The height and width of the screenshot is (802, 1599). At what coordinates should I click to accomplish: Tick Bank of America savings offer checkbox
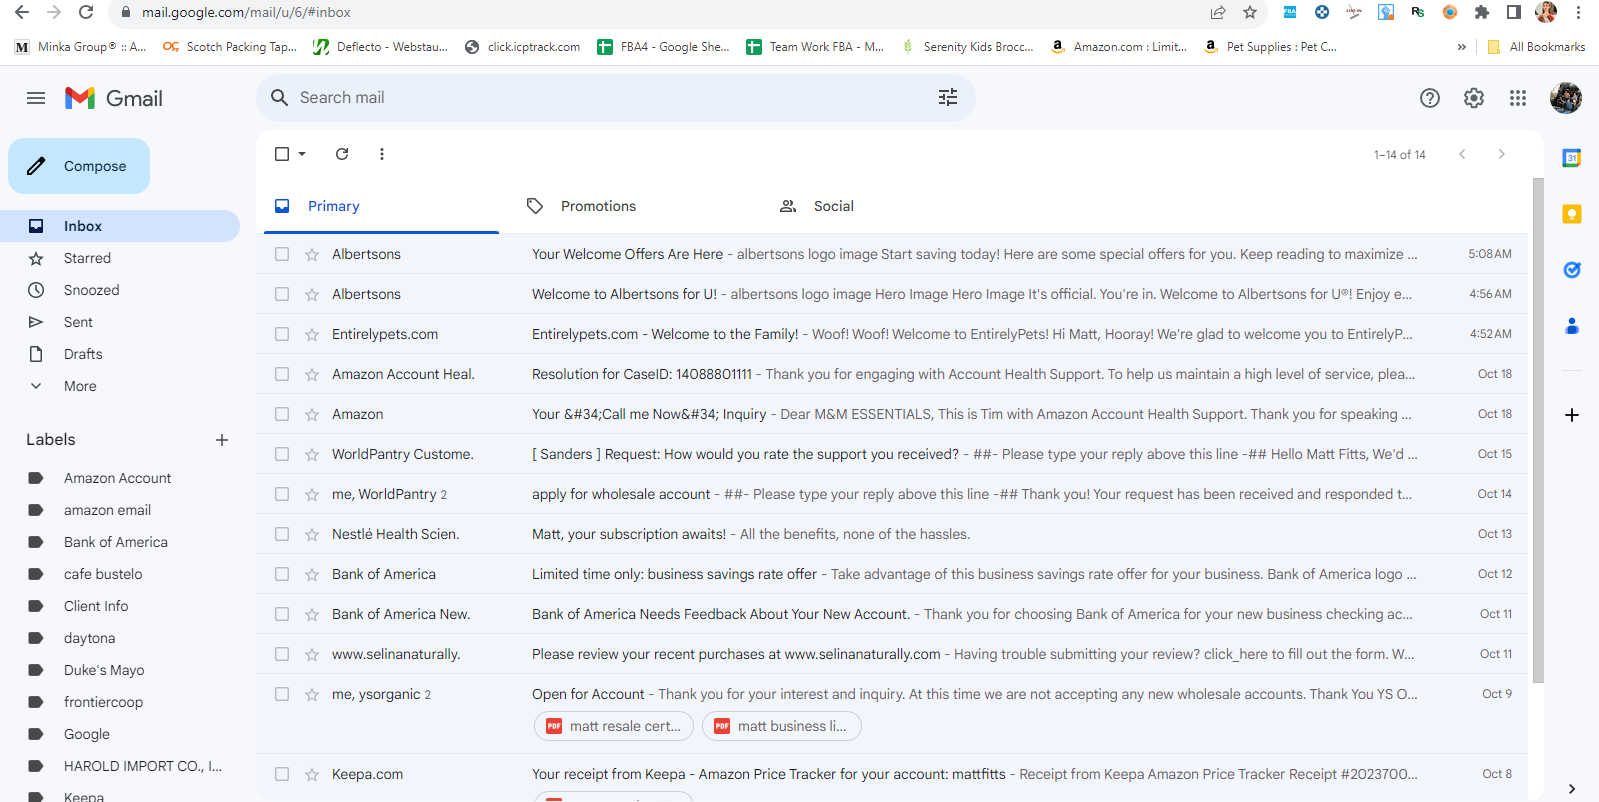(x=282, y=574)
